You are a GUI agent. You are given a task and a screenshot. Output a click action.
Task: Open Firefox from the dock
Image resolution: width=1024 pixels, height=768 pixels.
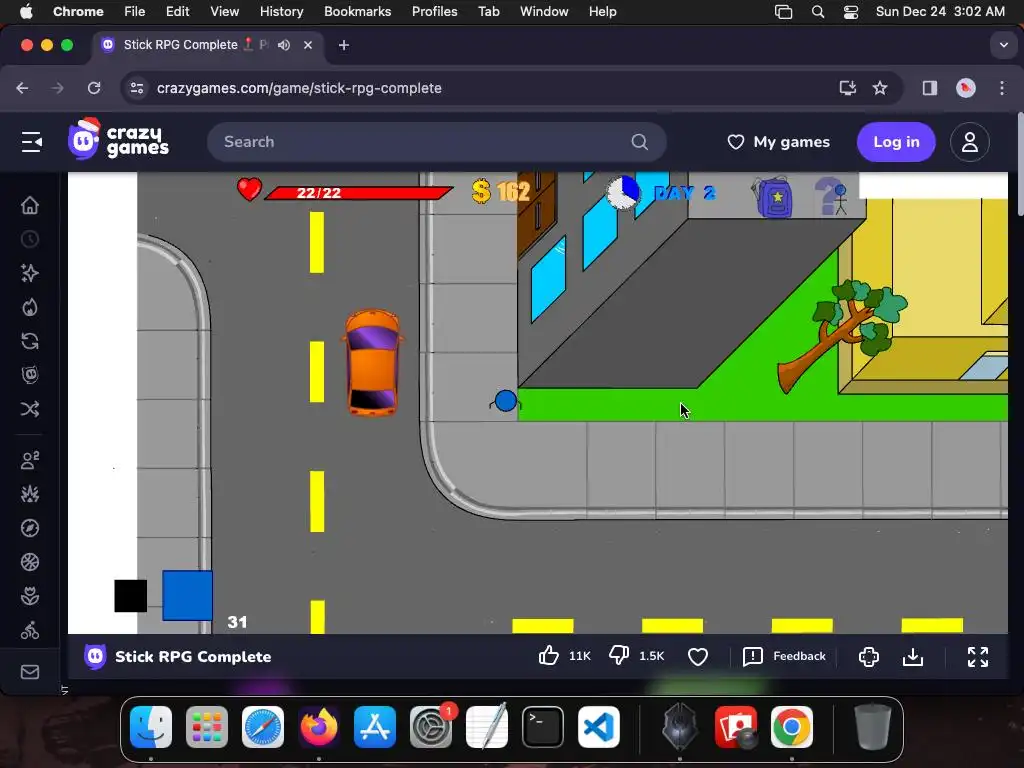[x=319, y=727]
